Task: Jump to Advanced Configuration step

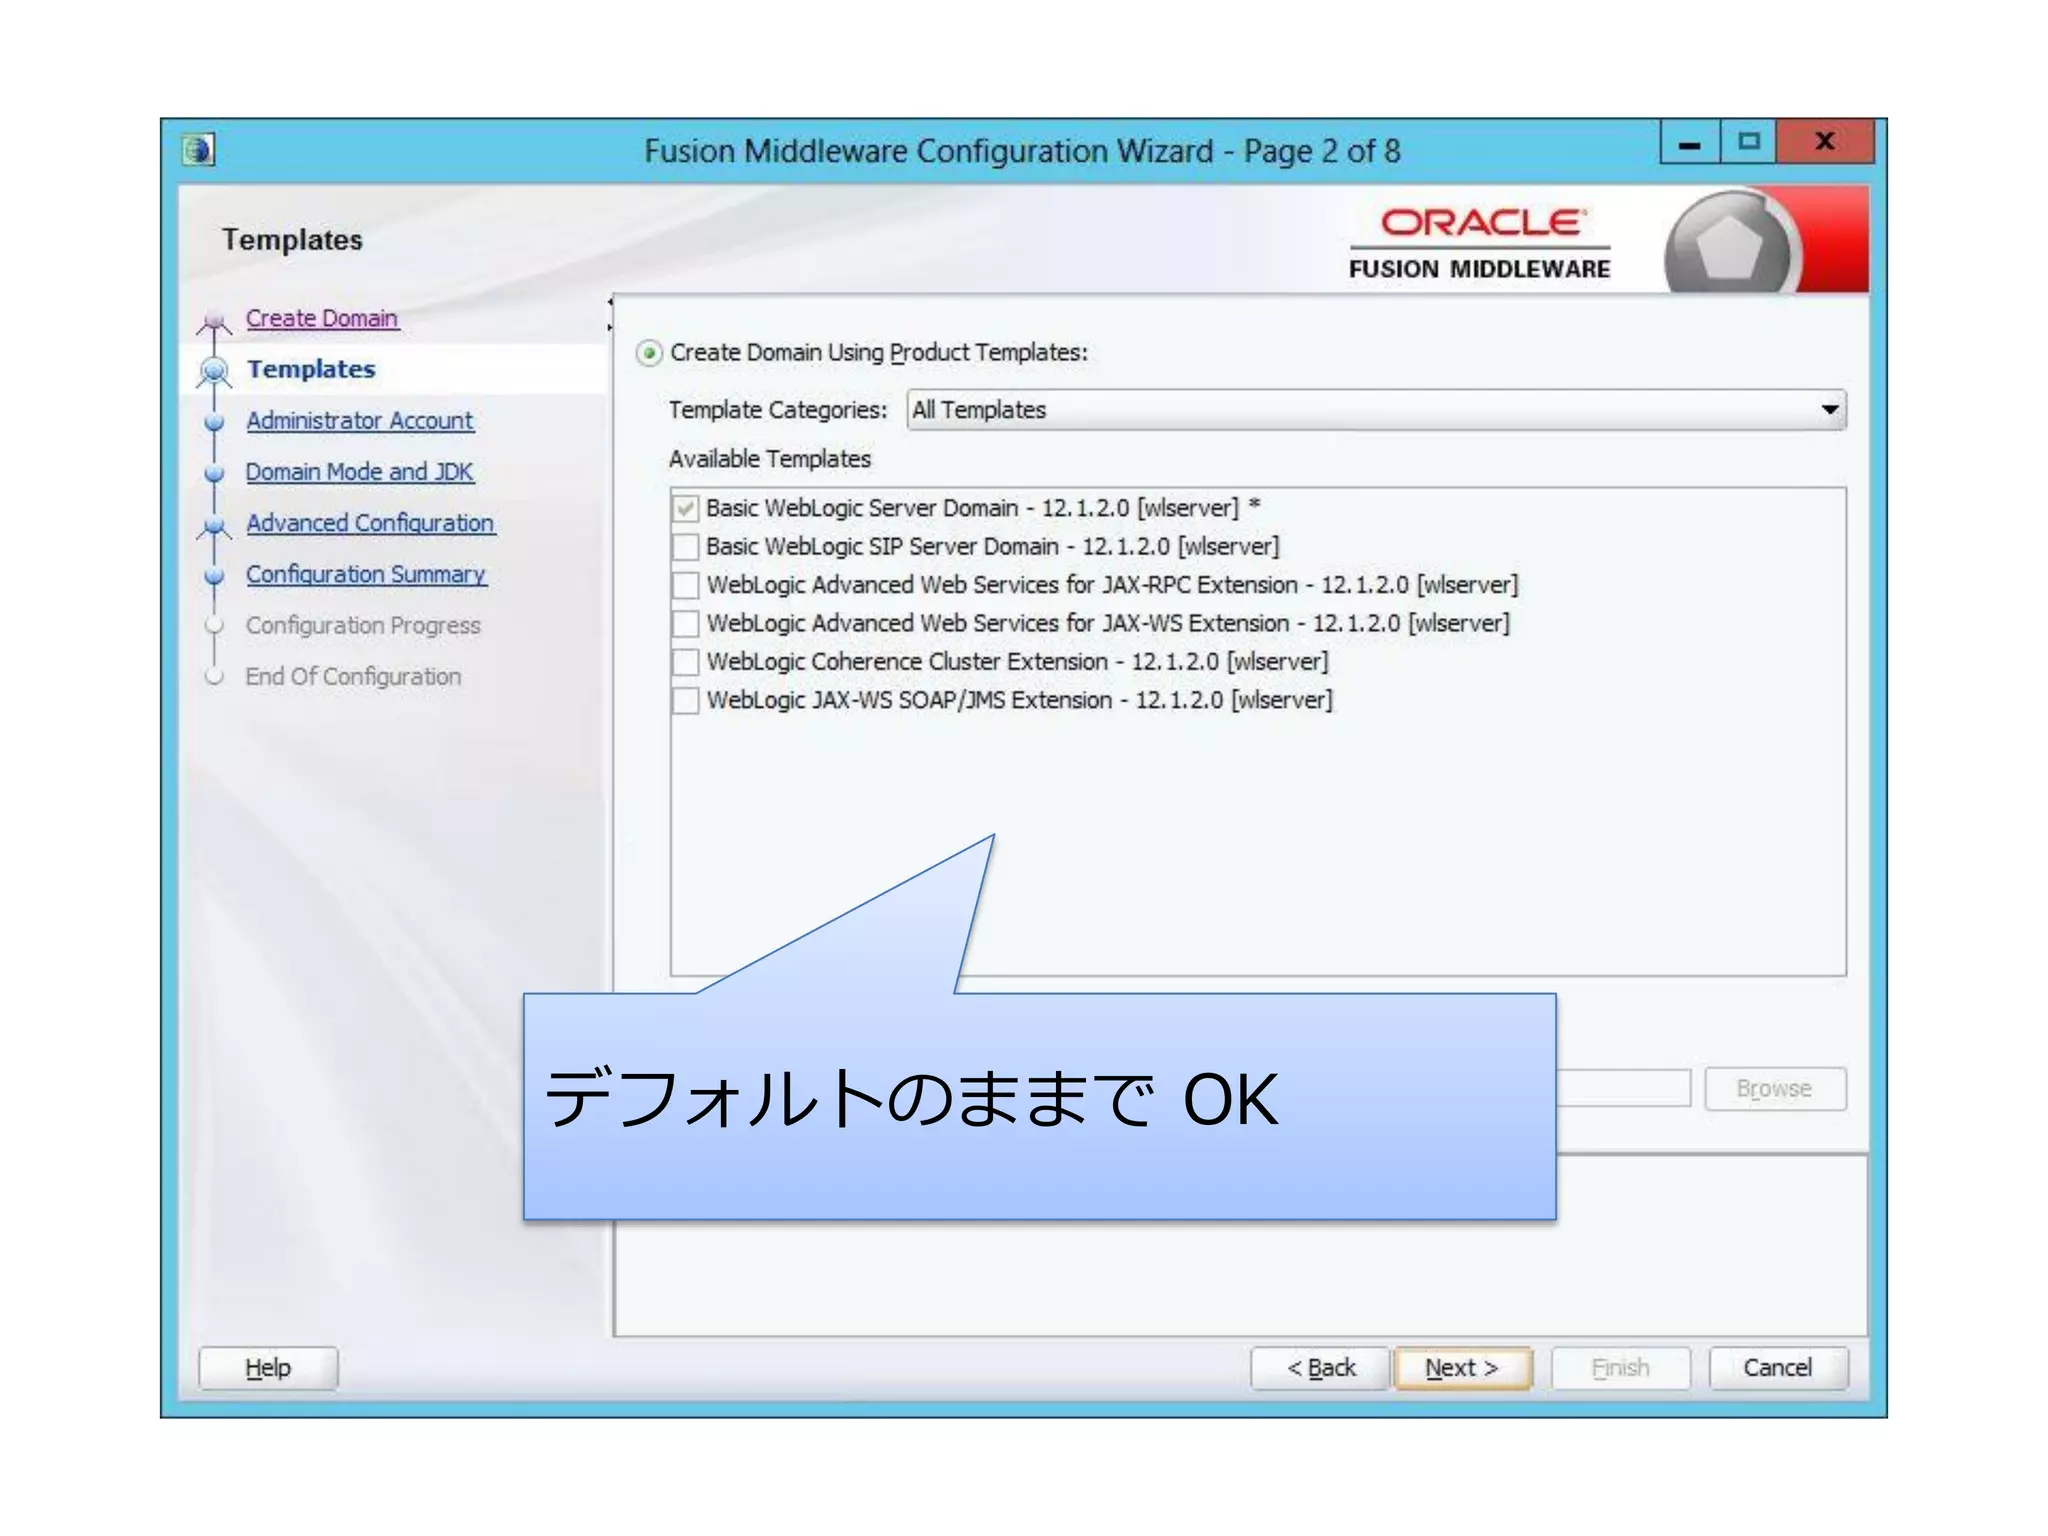Action: coord(371,523)
